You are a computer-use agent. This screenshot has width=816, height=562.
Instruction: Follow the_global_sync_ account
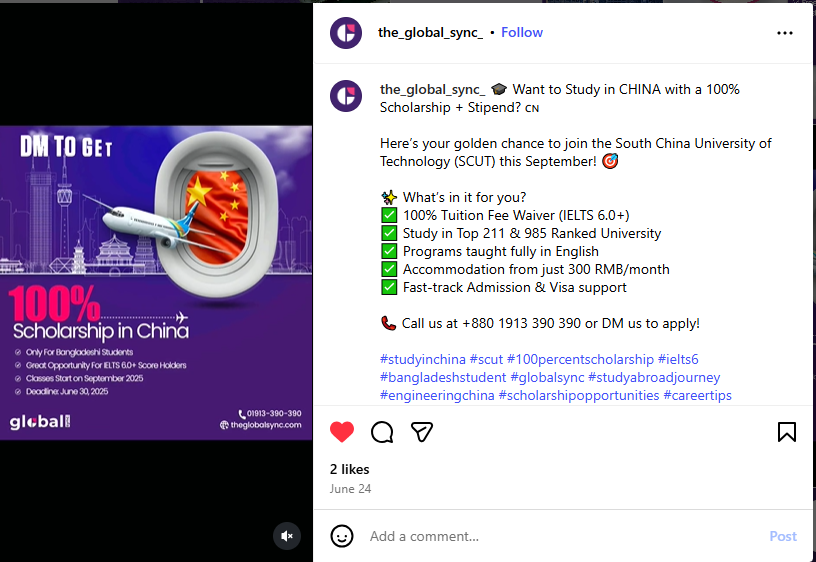[x=522, y=32]
